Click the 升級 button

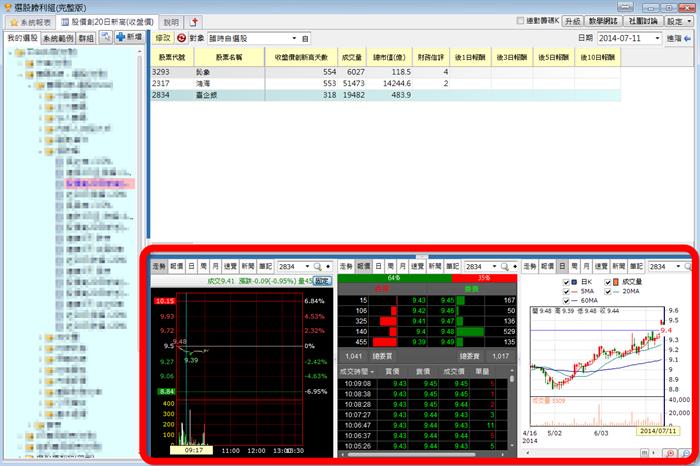[x=572, y=21]
